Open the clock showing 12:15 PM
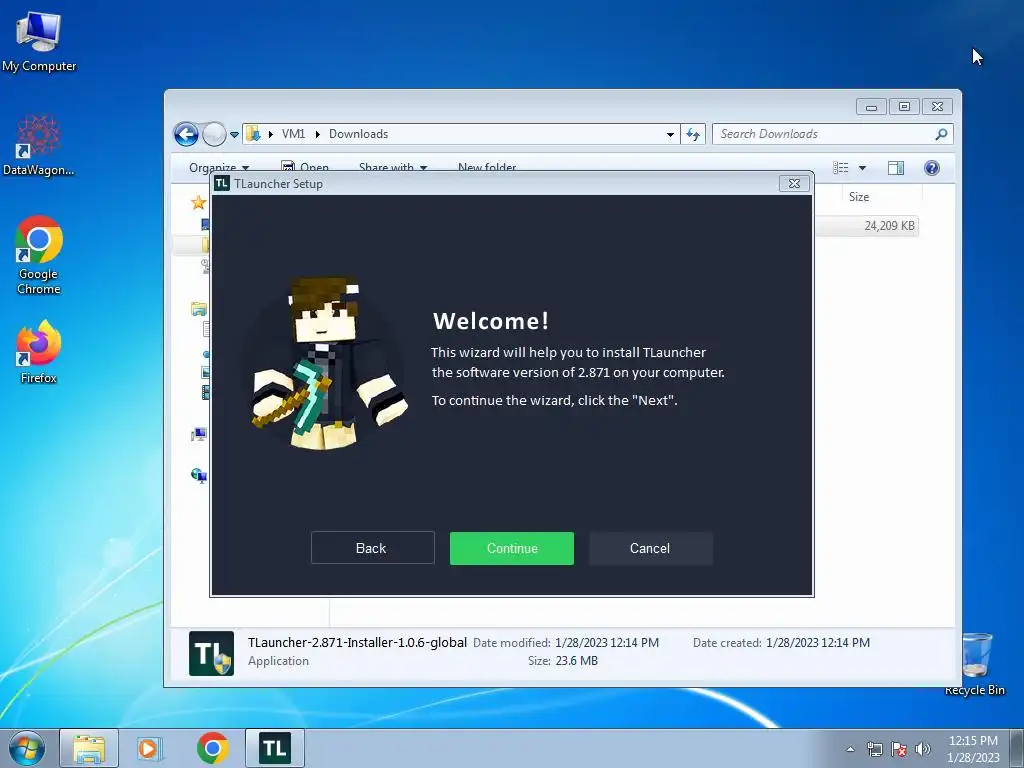The image size is (1024, 768). pyautogui.click(x=973, y=749)
